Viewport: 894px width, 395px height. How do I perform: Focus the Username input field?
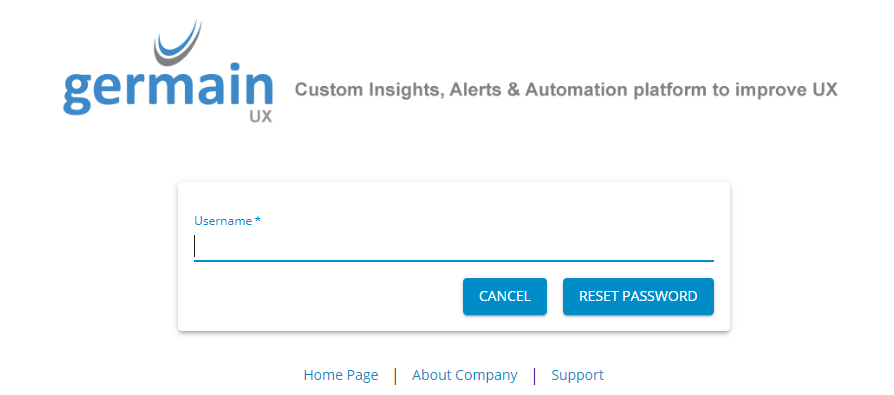click(x=454, y=246)
